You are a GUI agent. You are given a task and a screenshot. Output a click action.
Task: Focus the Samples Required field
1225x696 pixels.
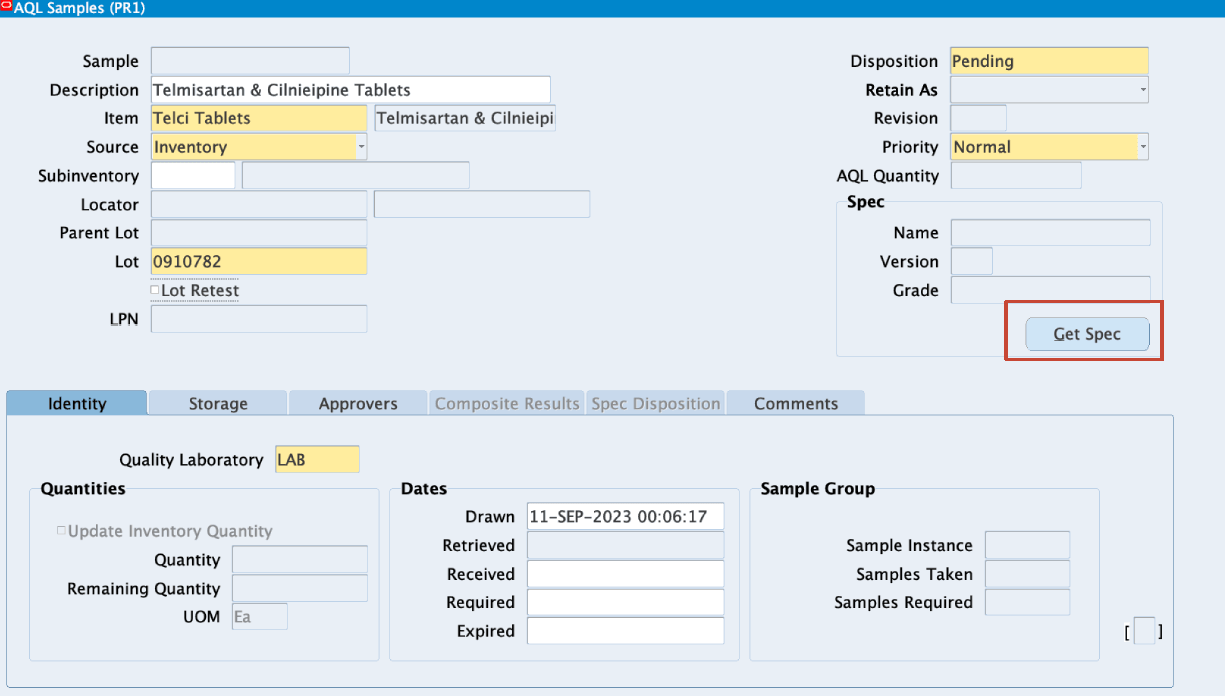[1027, 602]
